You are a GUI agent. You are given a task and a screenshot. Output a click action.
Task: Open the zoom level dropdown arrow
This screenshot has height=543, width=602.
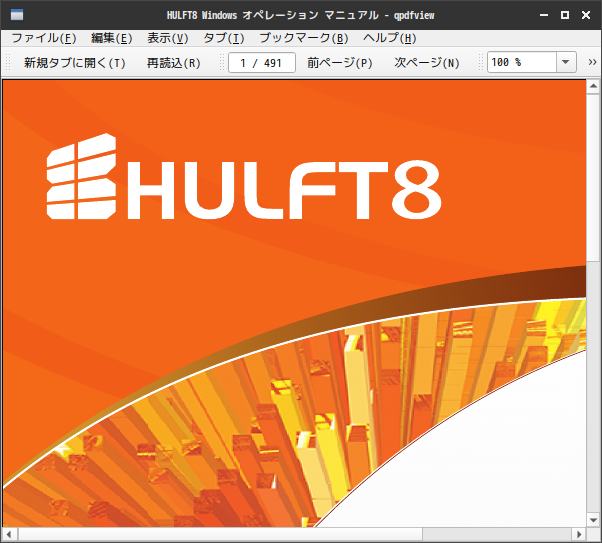click(x=566, y=62)
